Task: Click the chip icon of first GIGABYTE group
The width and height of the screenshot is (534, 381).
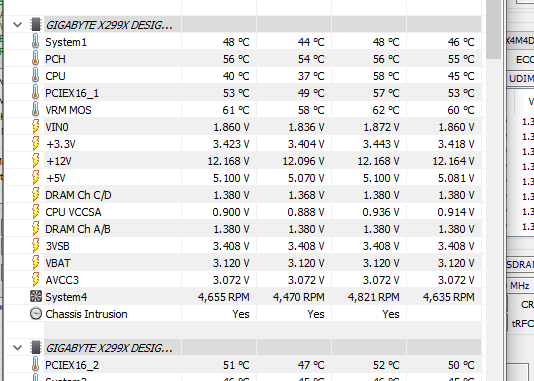Action: pyautogui.click(x=35, y=25)
